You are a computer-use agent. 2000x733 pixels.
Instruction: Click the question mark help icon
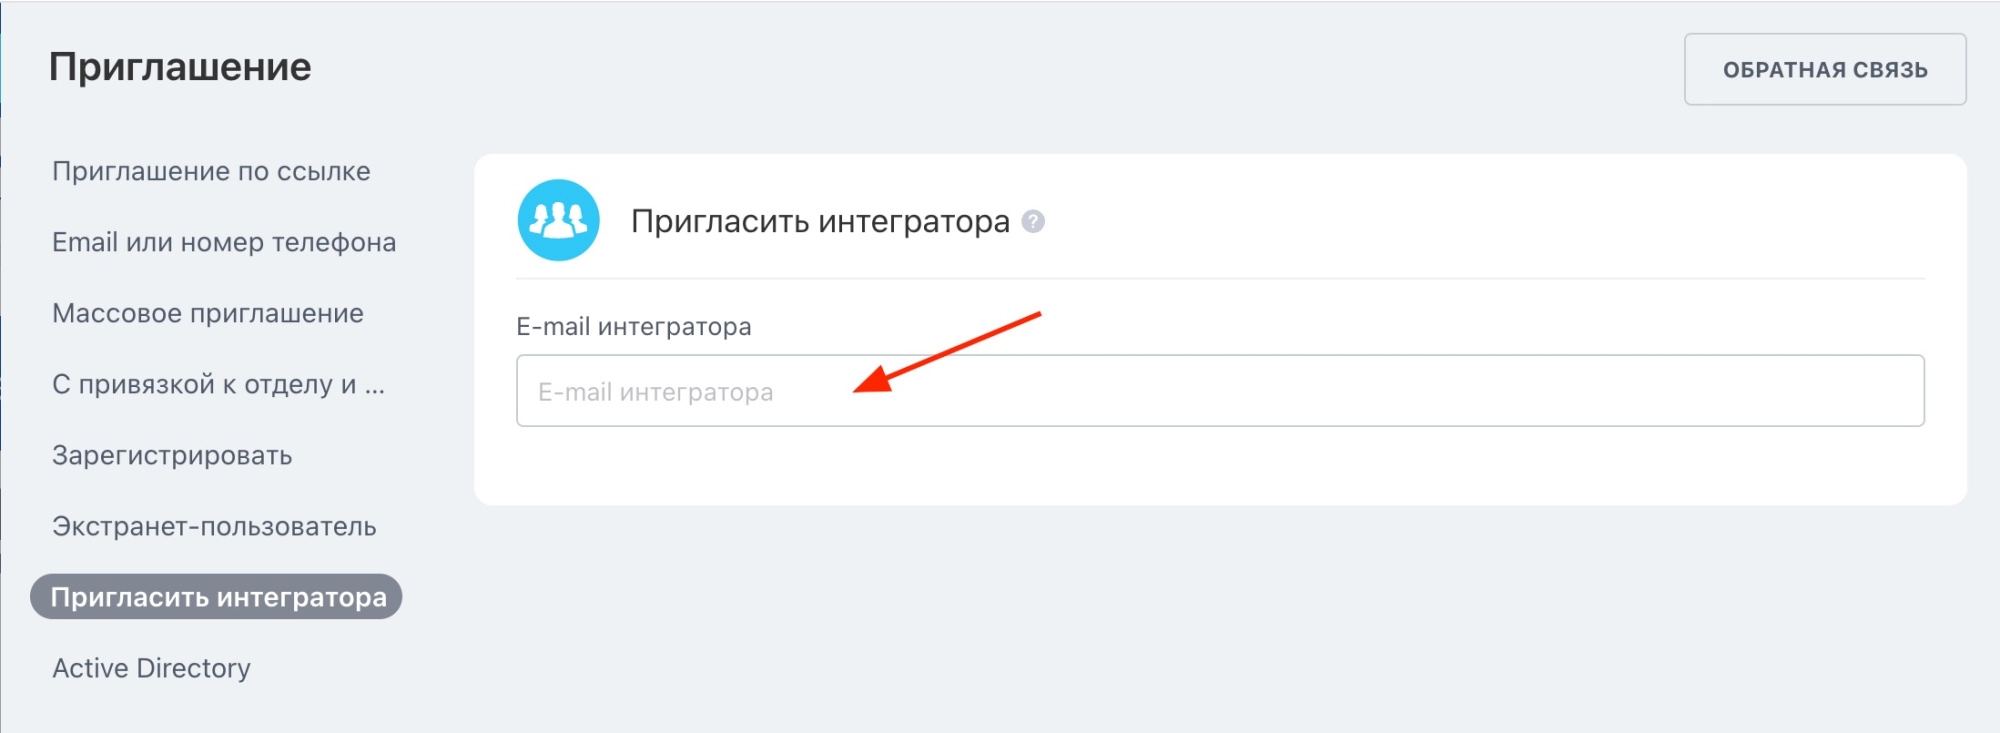[1033, 221]
